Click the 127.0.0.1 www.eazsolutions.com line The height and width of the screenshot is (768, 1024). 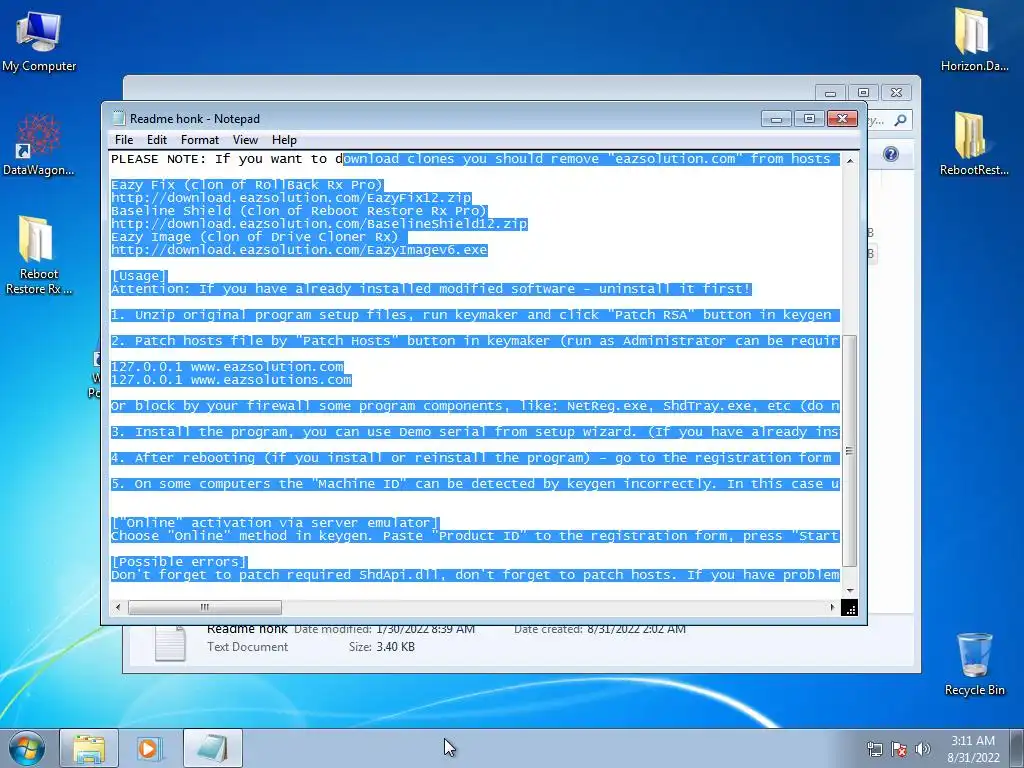(x=231, y=380)
